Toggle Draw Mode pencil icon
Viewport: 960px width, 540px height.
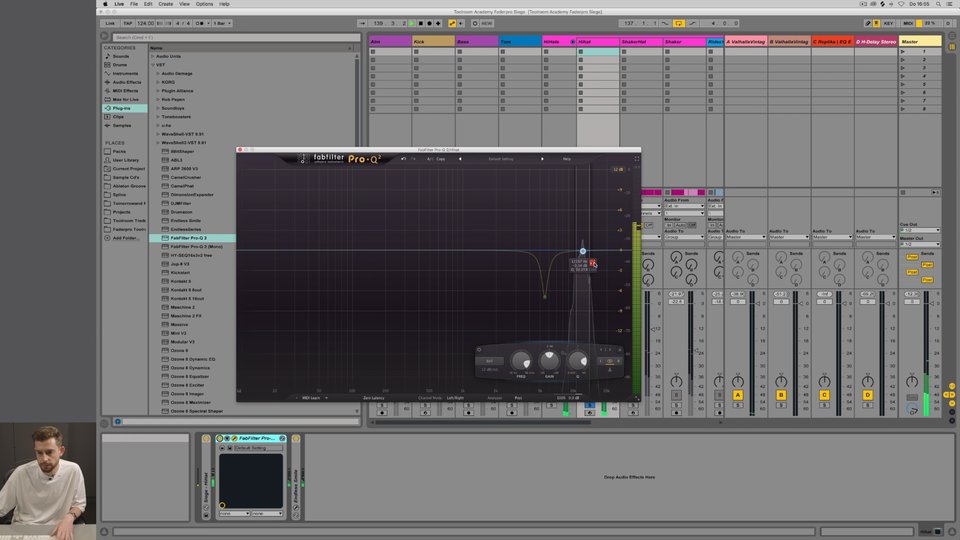pos(868,23)
